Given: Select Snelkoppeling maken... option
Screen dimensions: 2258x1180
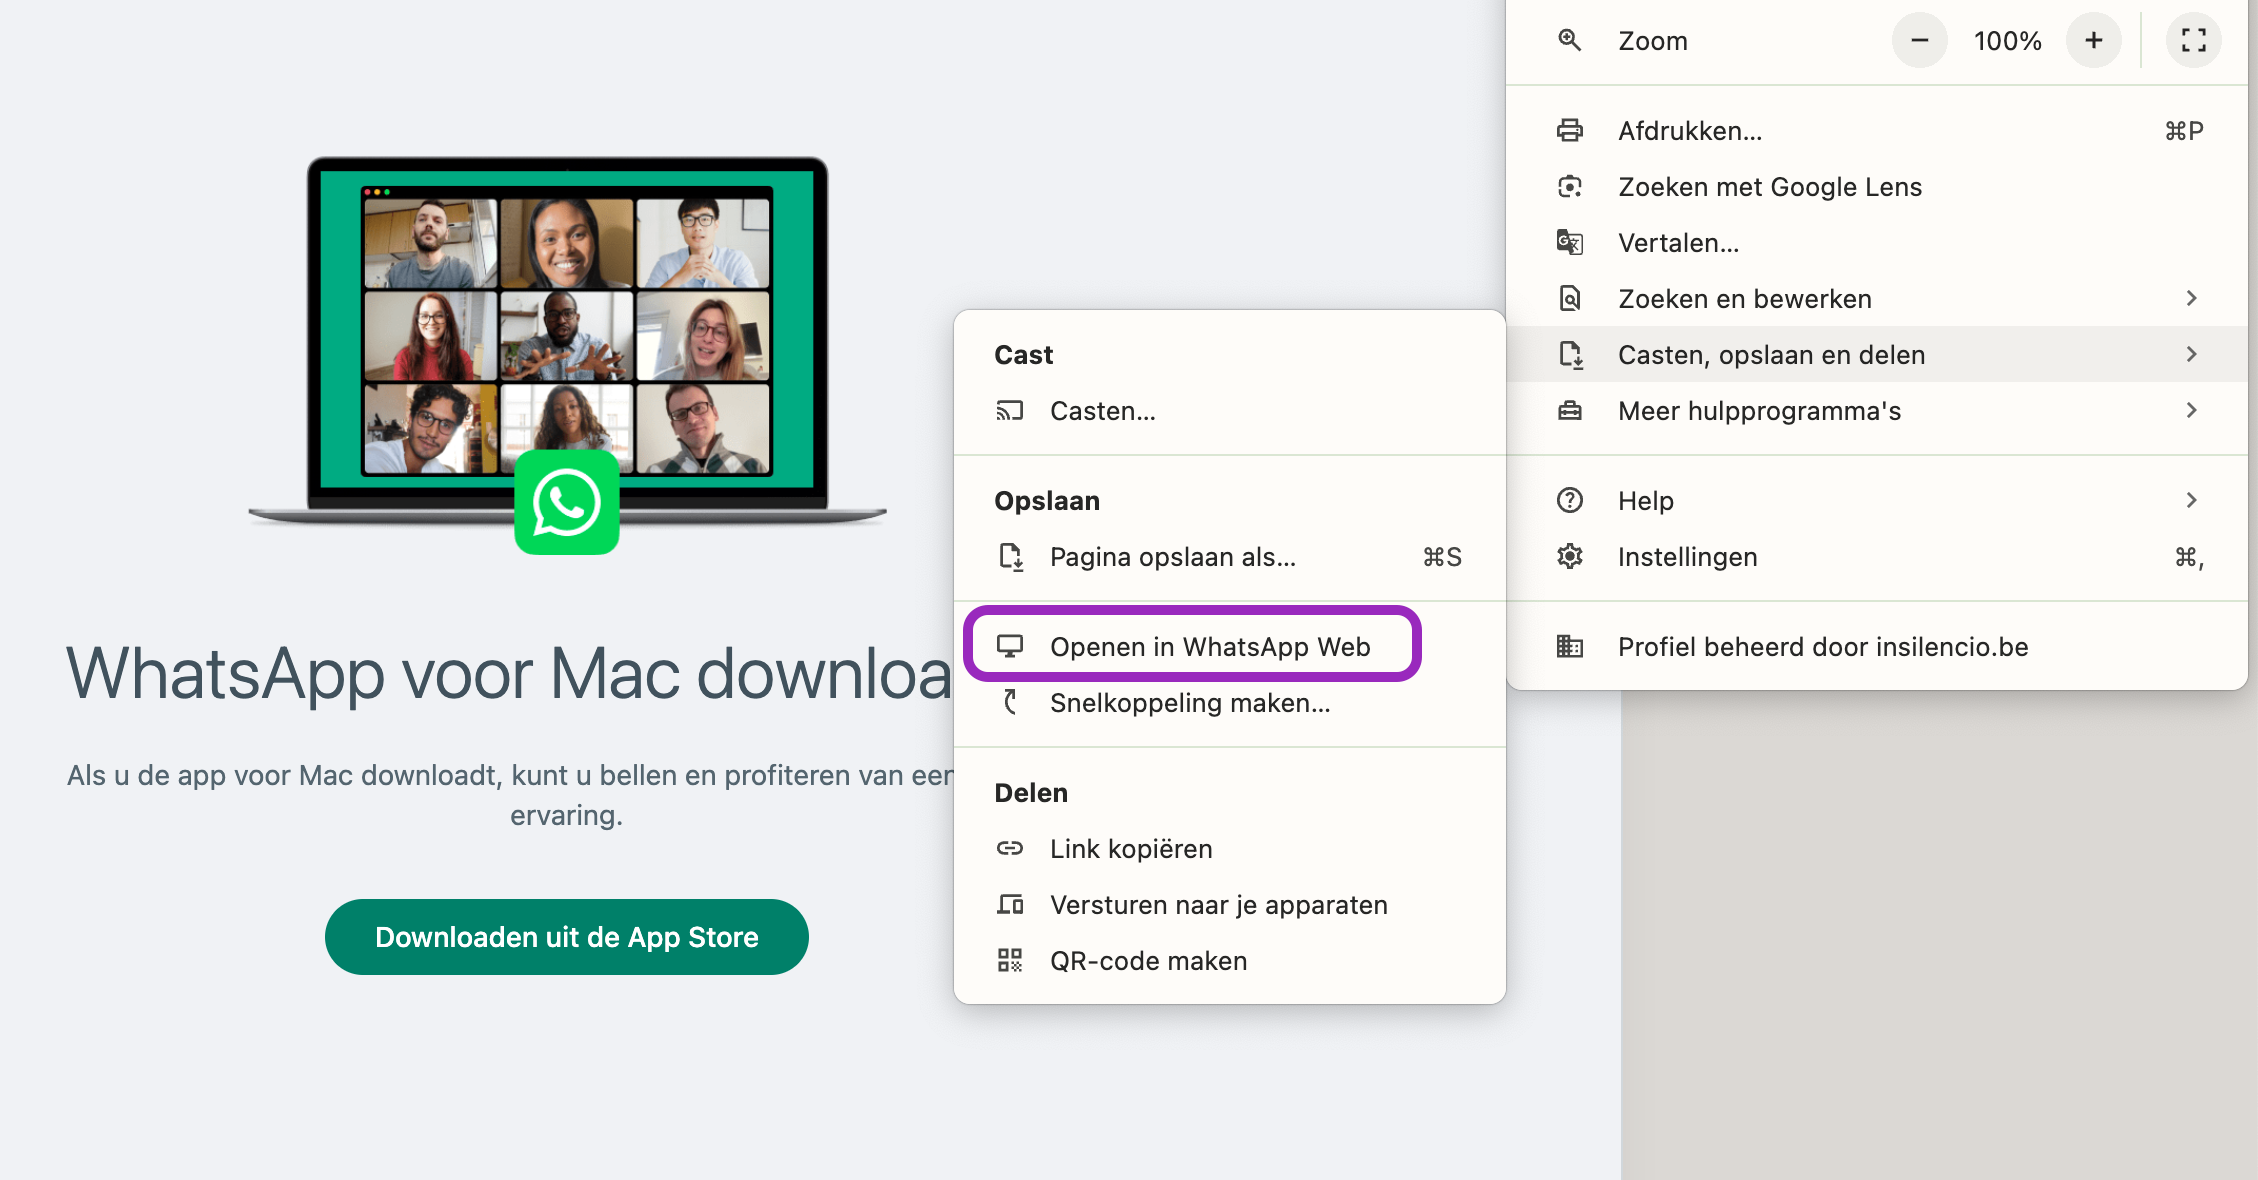Looking at the screenshot, I should [1189, 703].
